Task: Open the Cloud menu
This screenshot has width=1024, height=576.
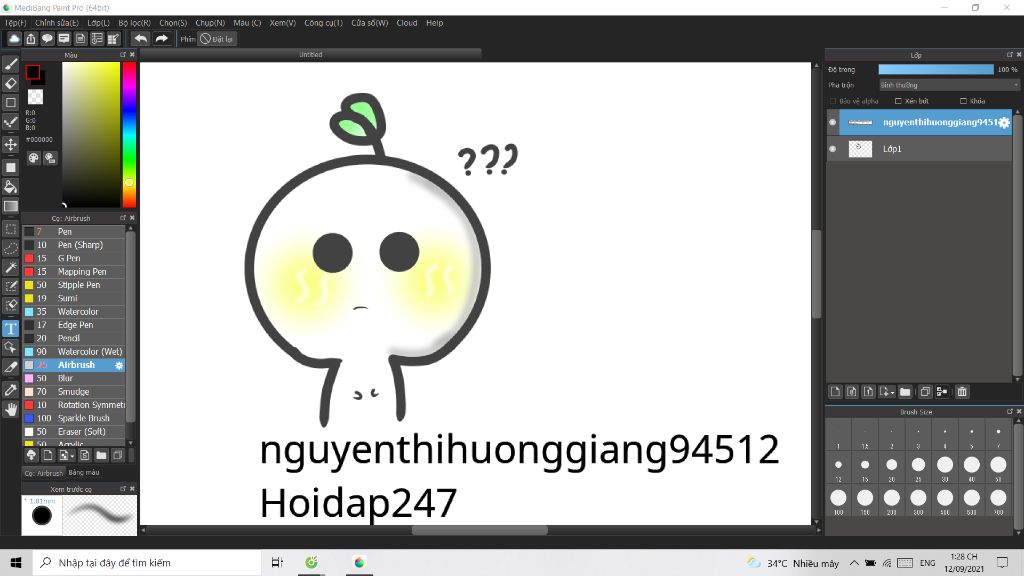Action: [406, 23]
